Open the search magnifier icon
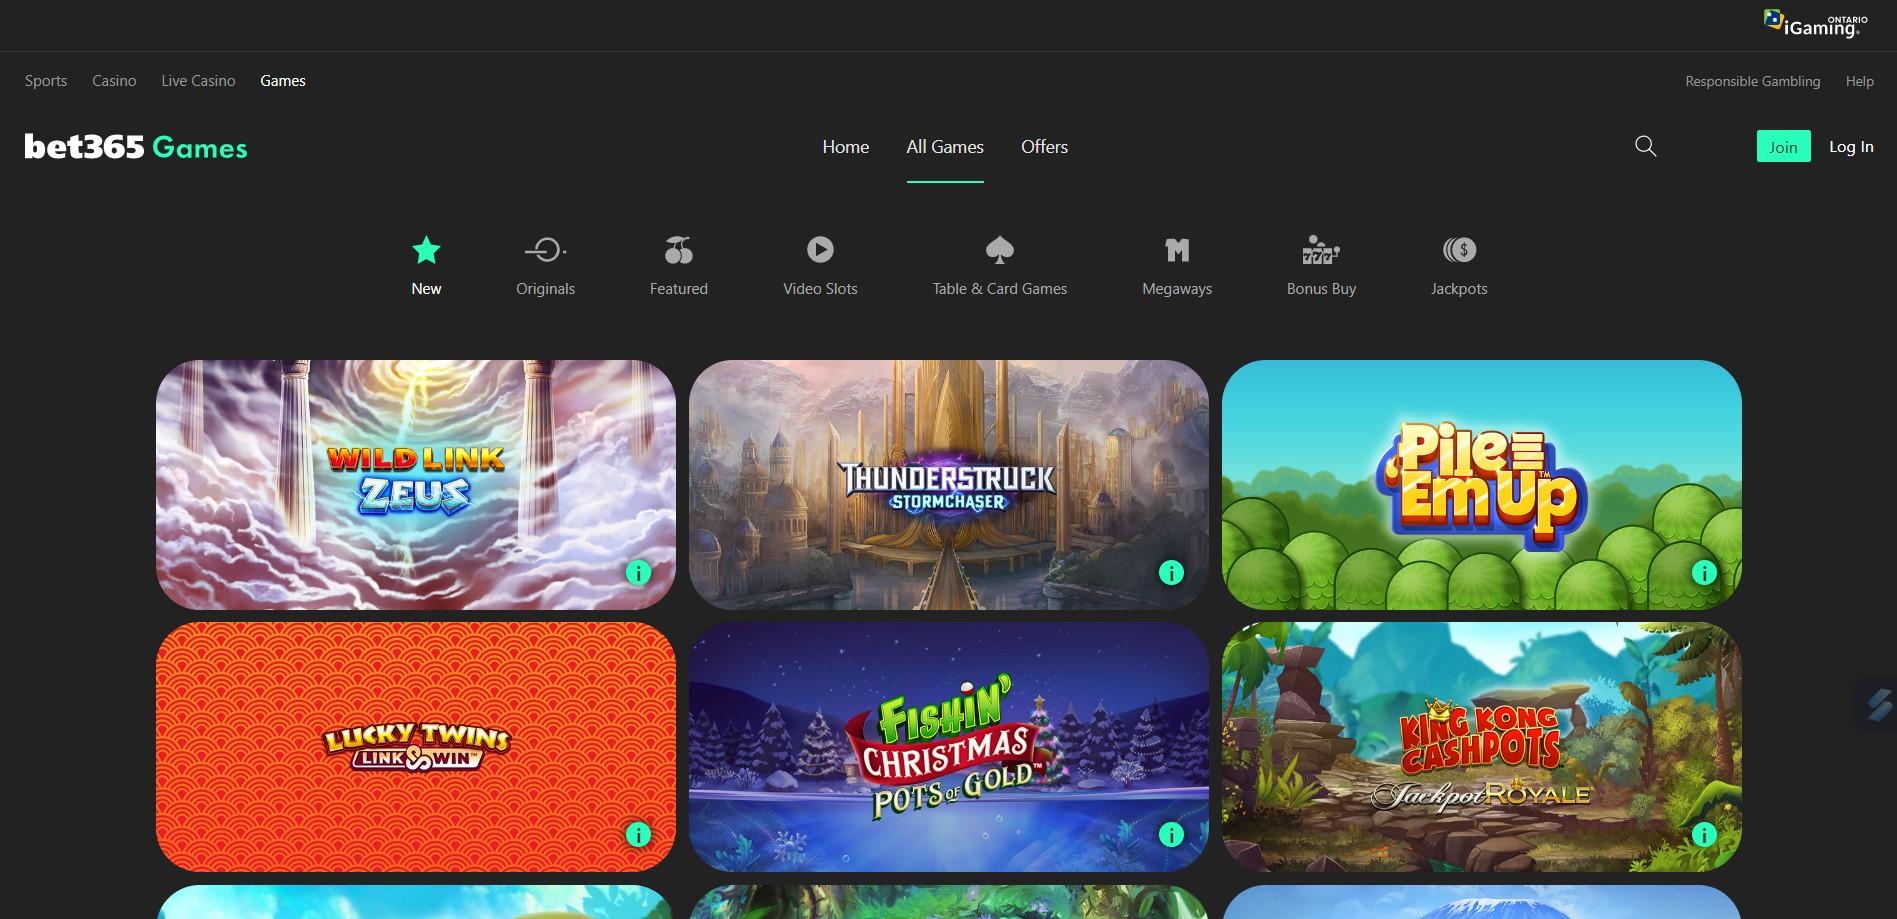 pos(1645,147)
